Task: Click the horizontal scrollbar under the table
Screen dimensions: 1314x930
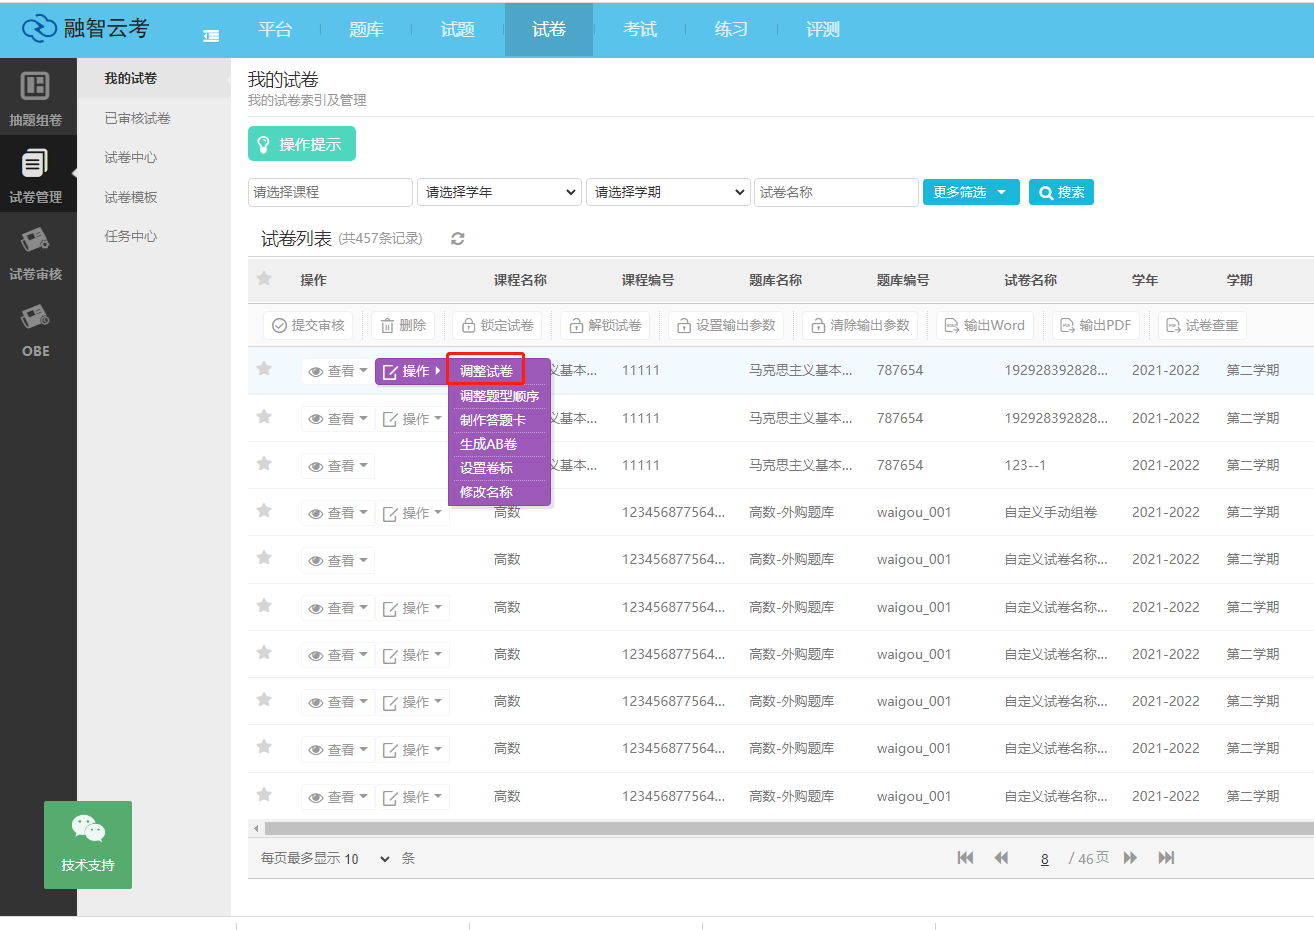Action: 780,829
